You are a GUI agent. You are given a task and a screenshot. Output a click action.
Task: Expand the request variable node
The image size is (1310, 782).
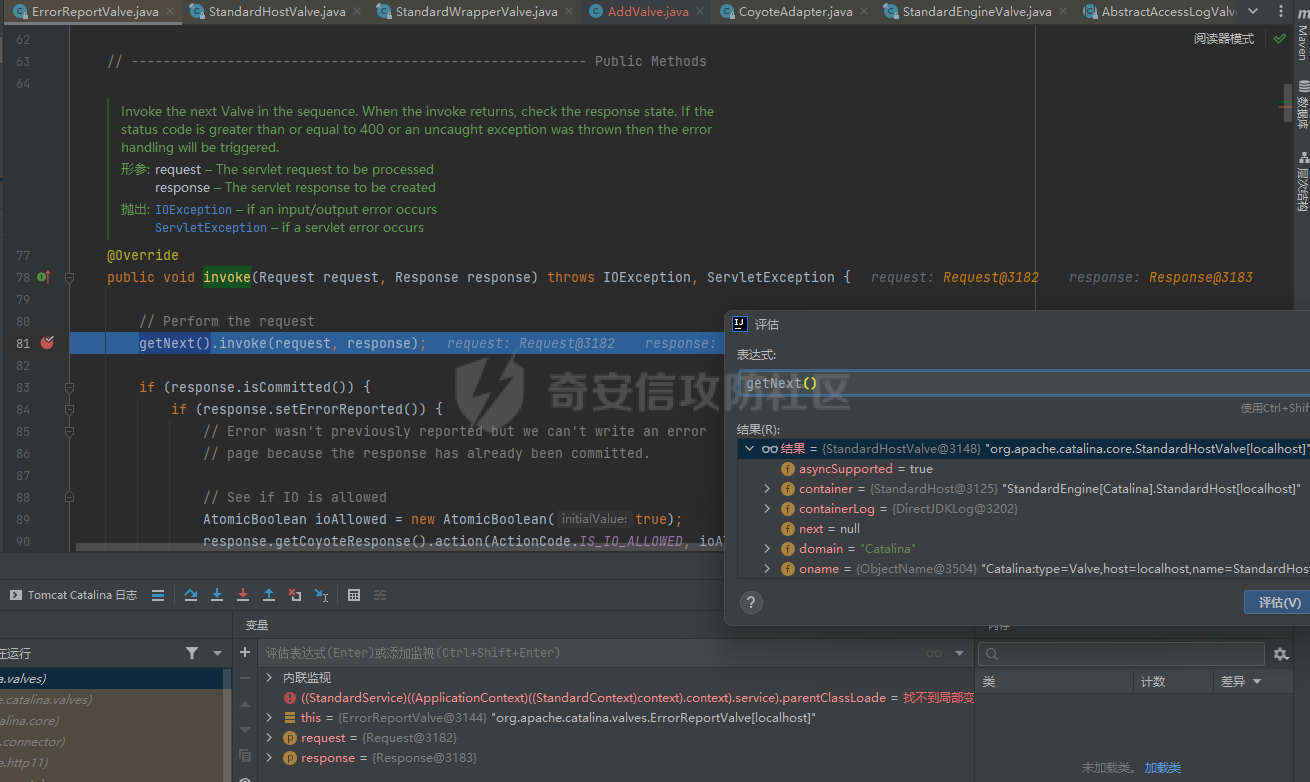(x=269, y=738)
